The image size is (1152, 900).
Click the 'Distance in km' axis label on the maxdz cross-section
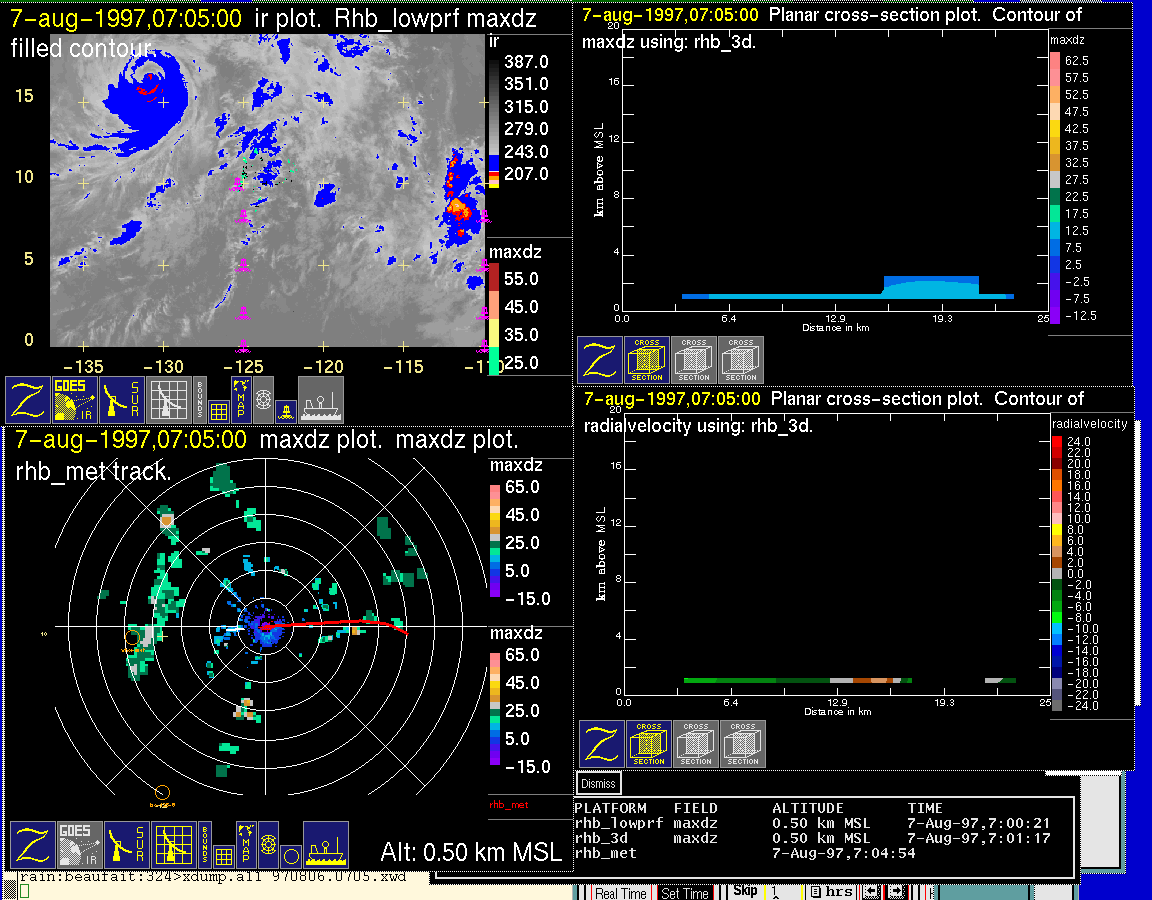pyautogui.click(x=835, y=328)
